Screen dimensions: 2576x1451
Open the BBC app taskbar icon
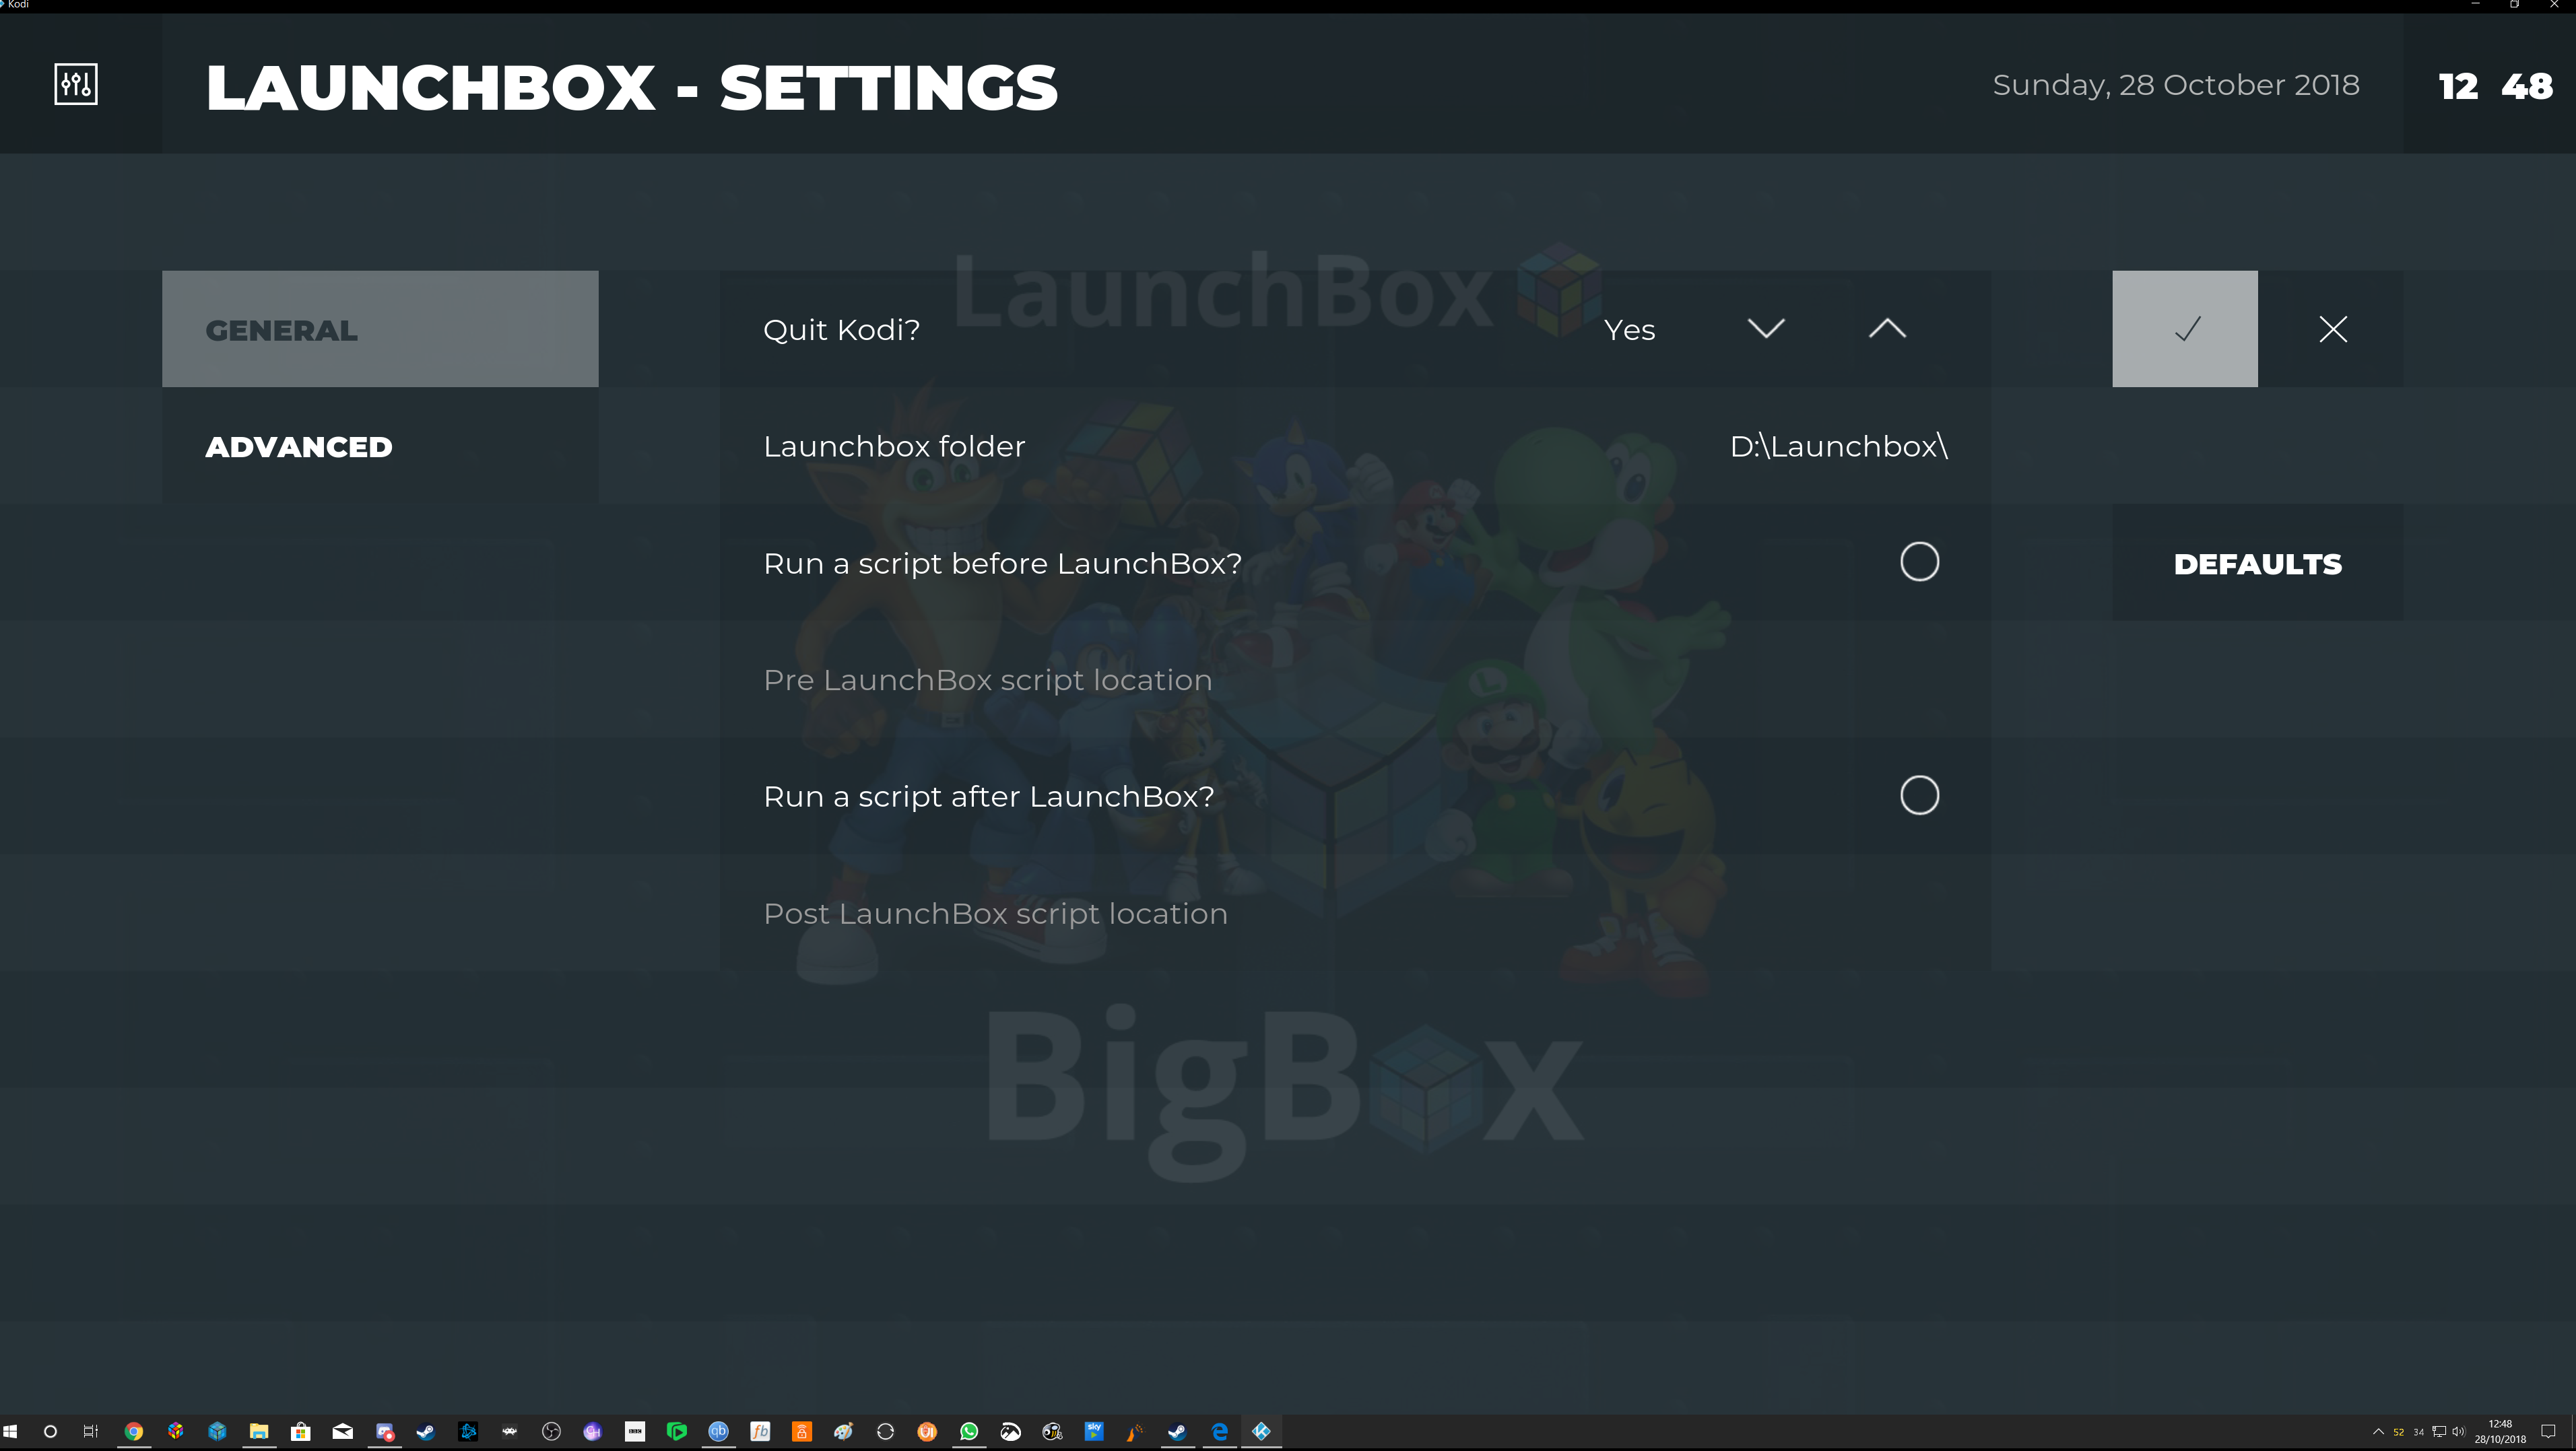[635, 1431]
